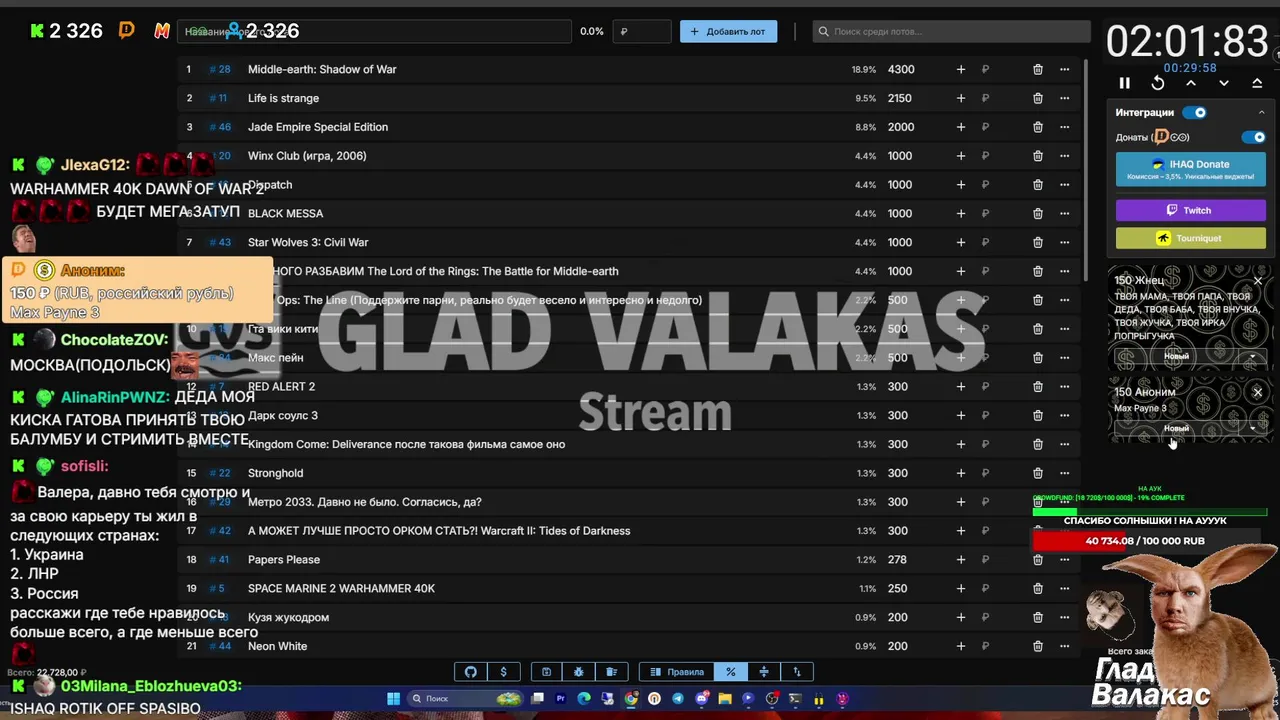
Task: Open more options for Jade Empire lot
Action: [1065, 127]
